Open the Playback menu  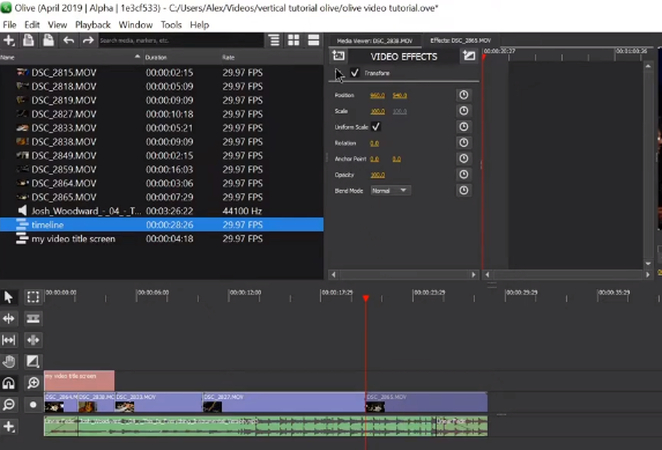[93, 25]
